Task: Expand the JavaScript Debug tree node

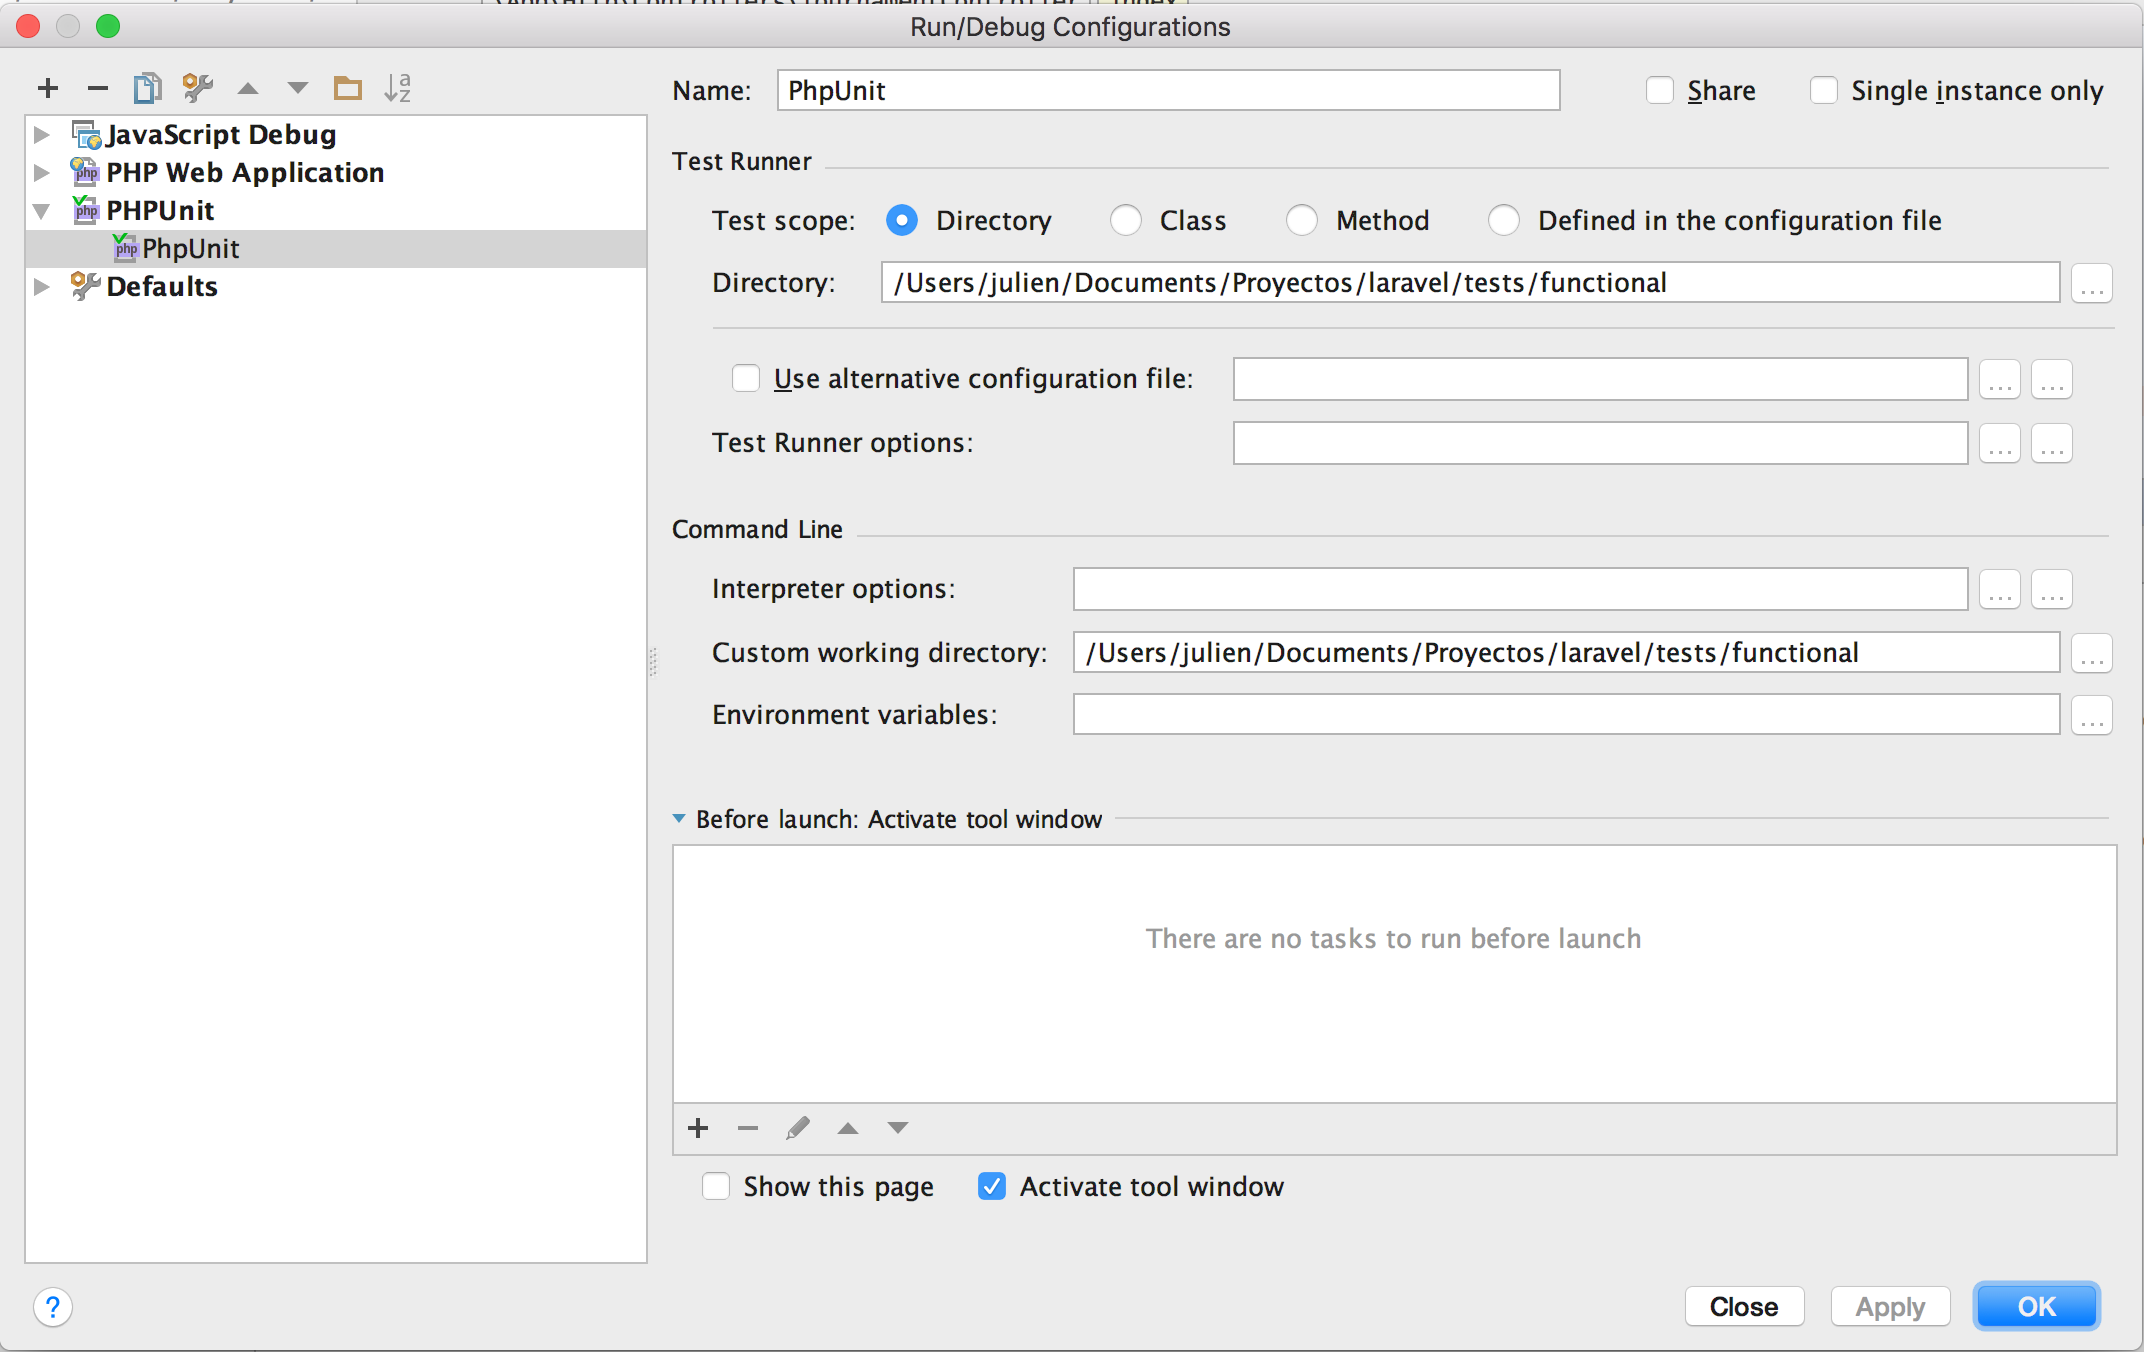Action: click(x=42, y=135)
